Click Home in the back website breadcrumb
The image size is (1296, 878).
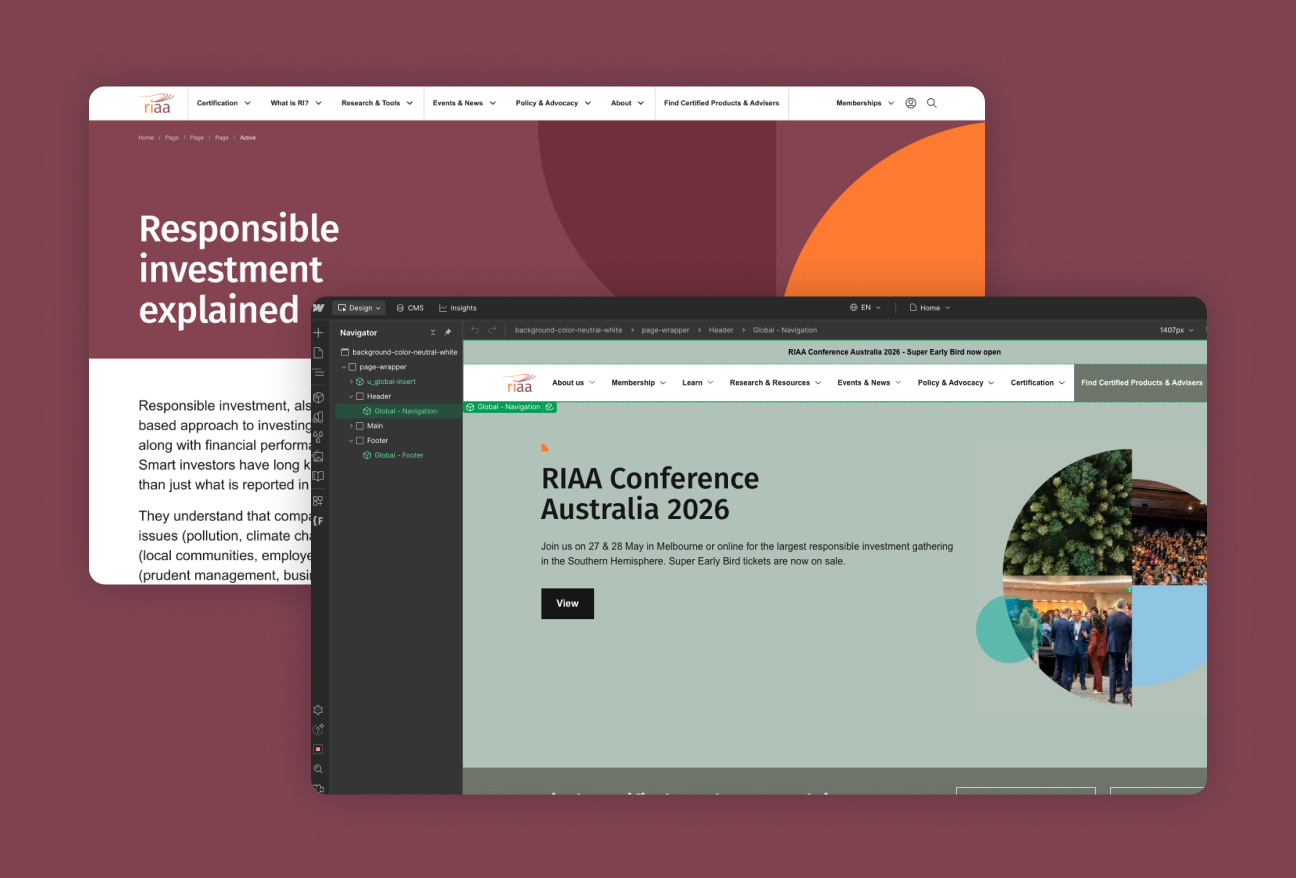tap(146, 137)
